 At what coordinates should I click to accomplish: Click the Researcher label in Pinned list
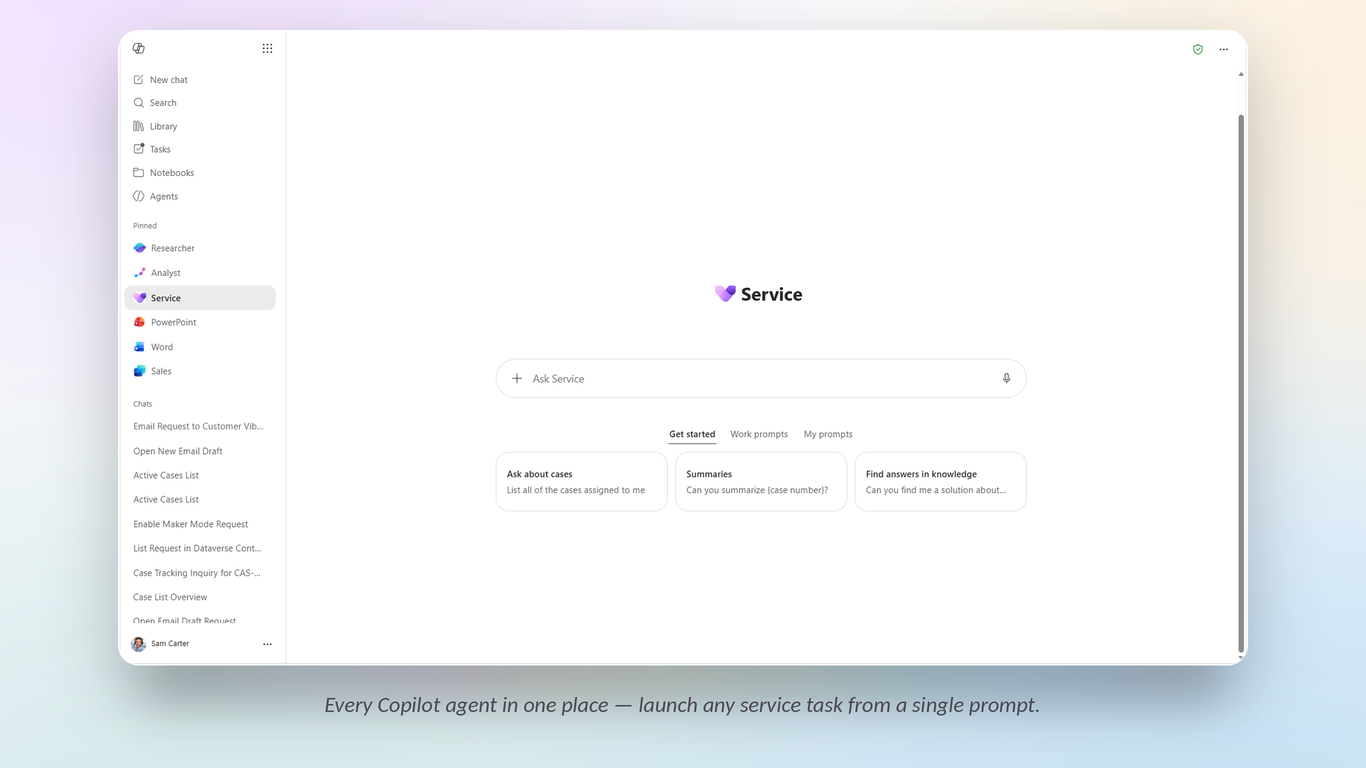[173, 248]
